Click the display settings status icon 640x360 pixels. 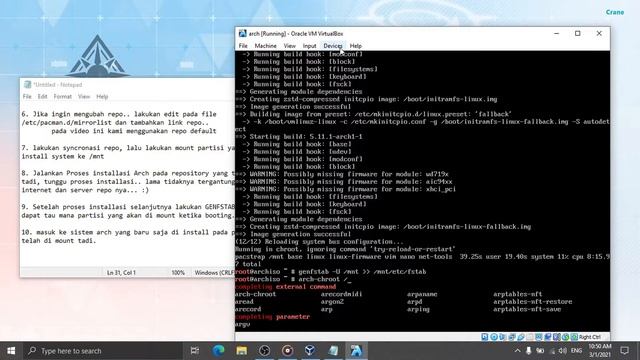(x=539, y=337)
